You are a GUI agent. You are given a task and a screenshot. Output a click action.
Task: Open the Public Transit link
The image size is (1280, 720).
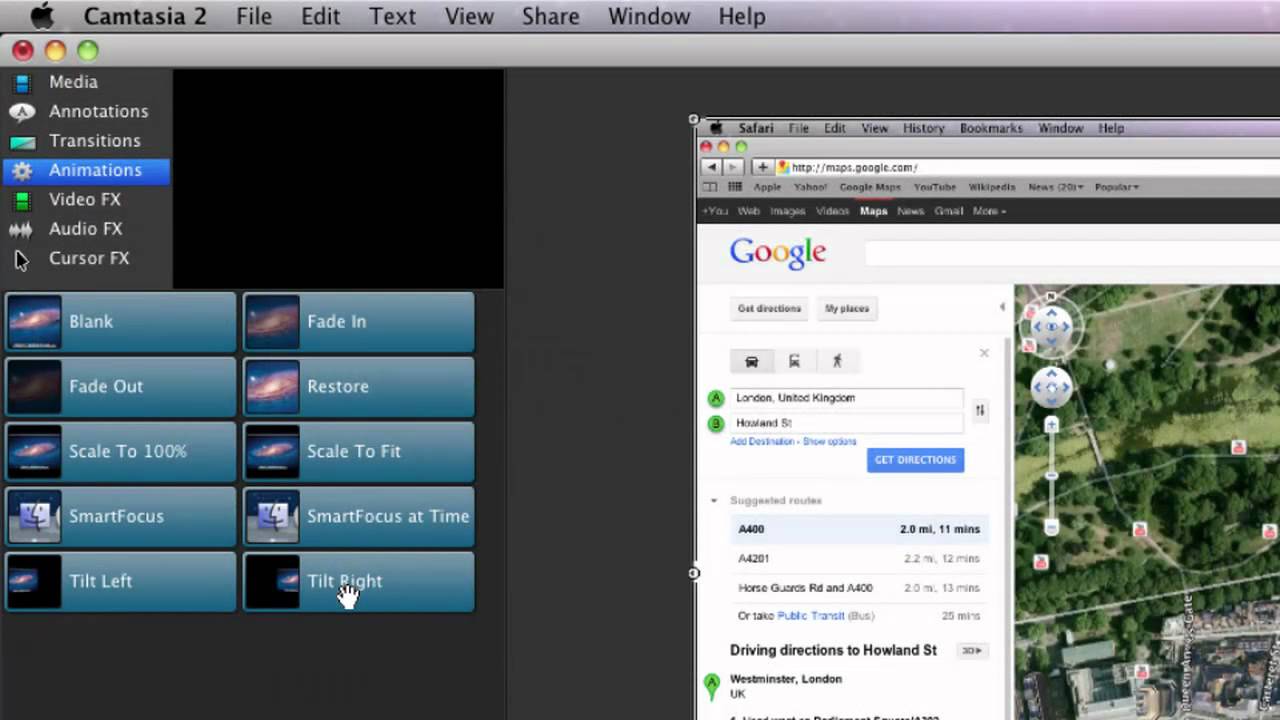coord(811,616)
